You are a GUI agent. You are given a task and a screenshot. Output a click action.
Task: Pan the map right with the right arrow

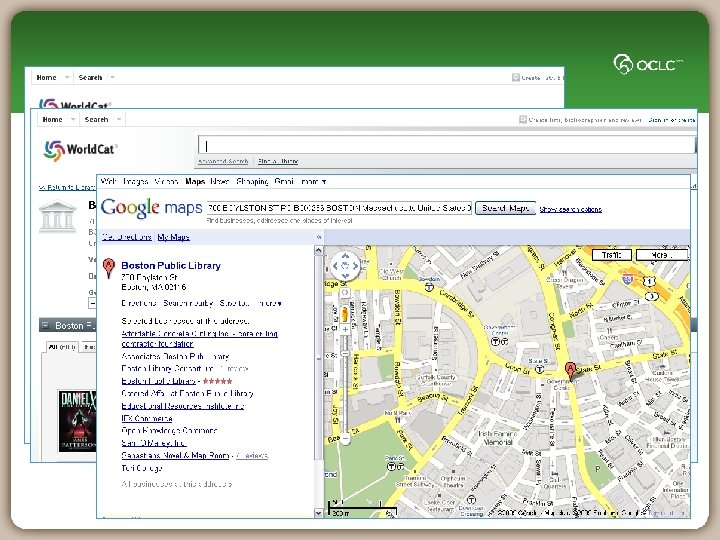point(355,266)
